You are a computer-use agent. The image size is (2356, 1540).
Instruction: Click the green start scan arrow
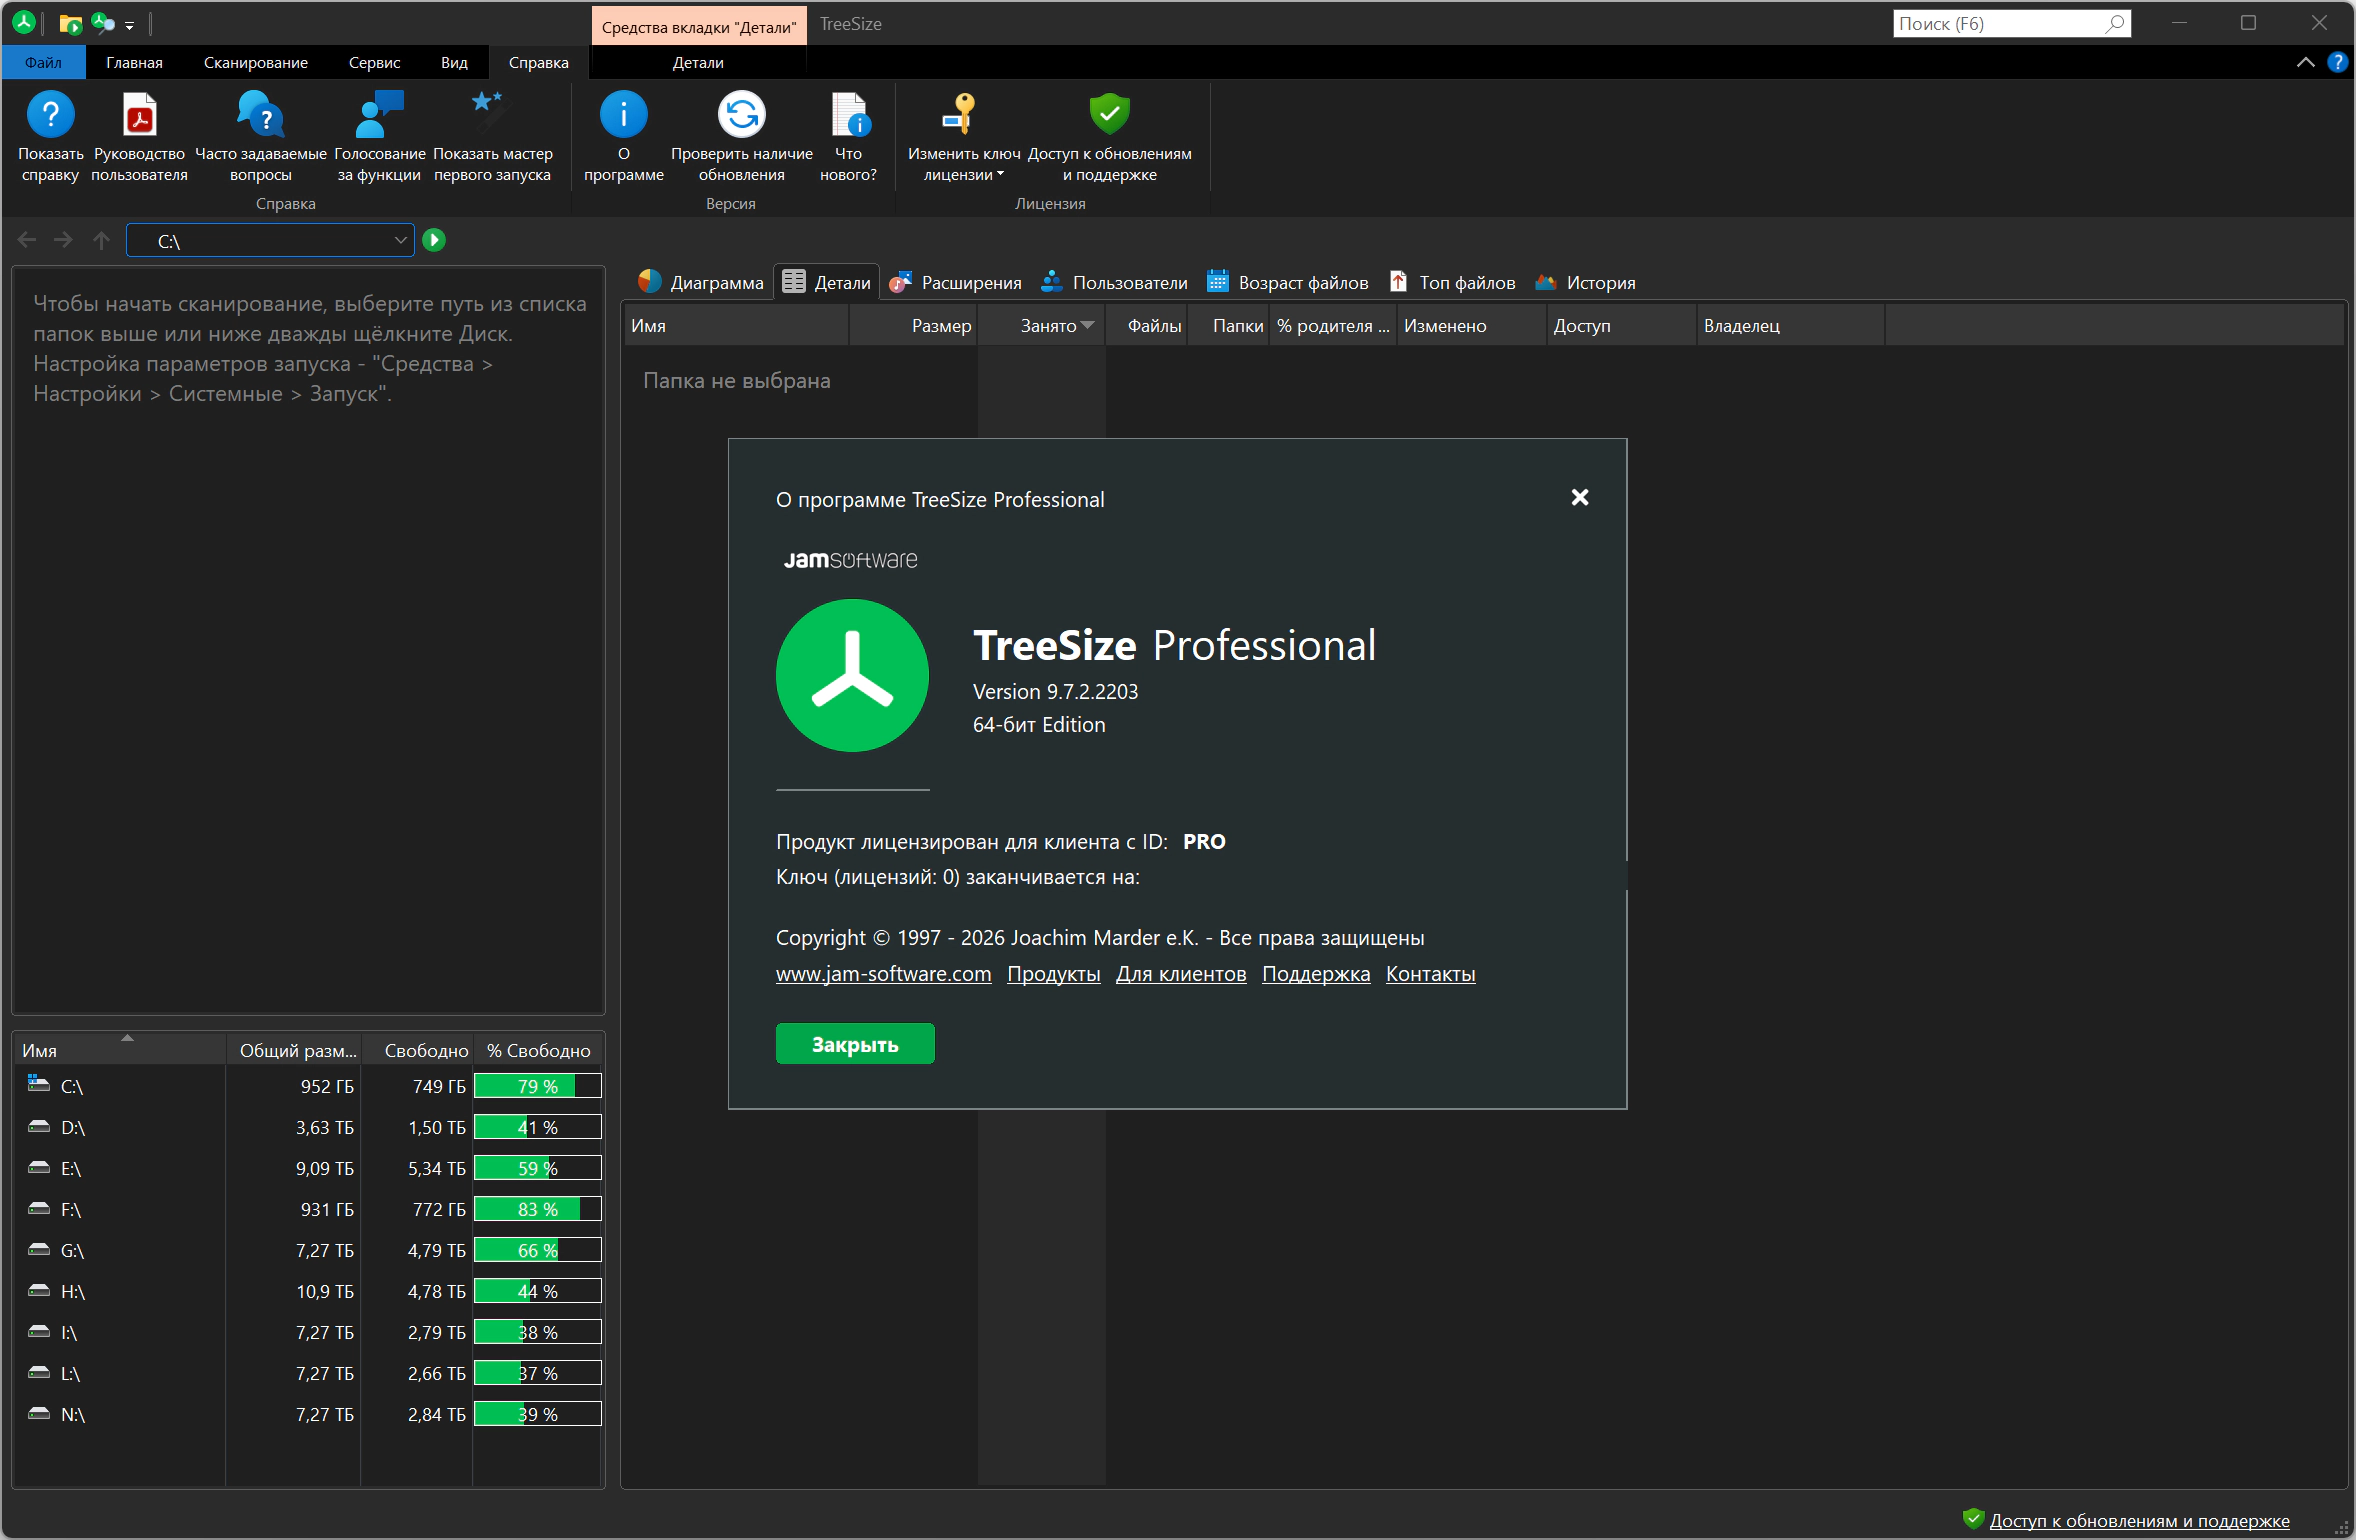point(434,240)
